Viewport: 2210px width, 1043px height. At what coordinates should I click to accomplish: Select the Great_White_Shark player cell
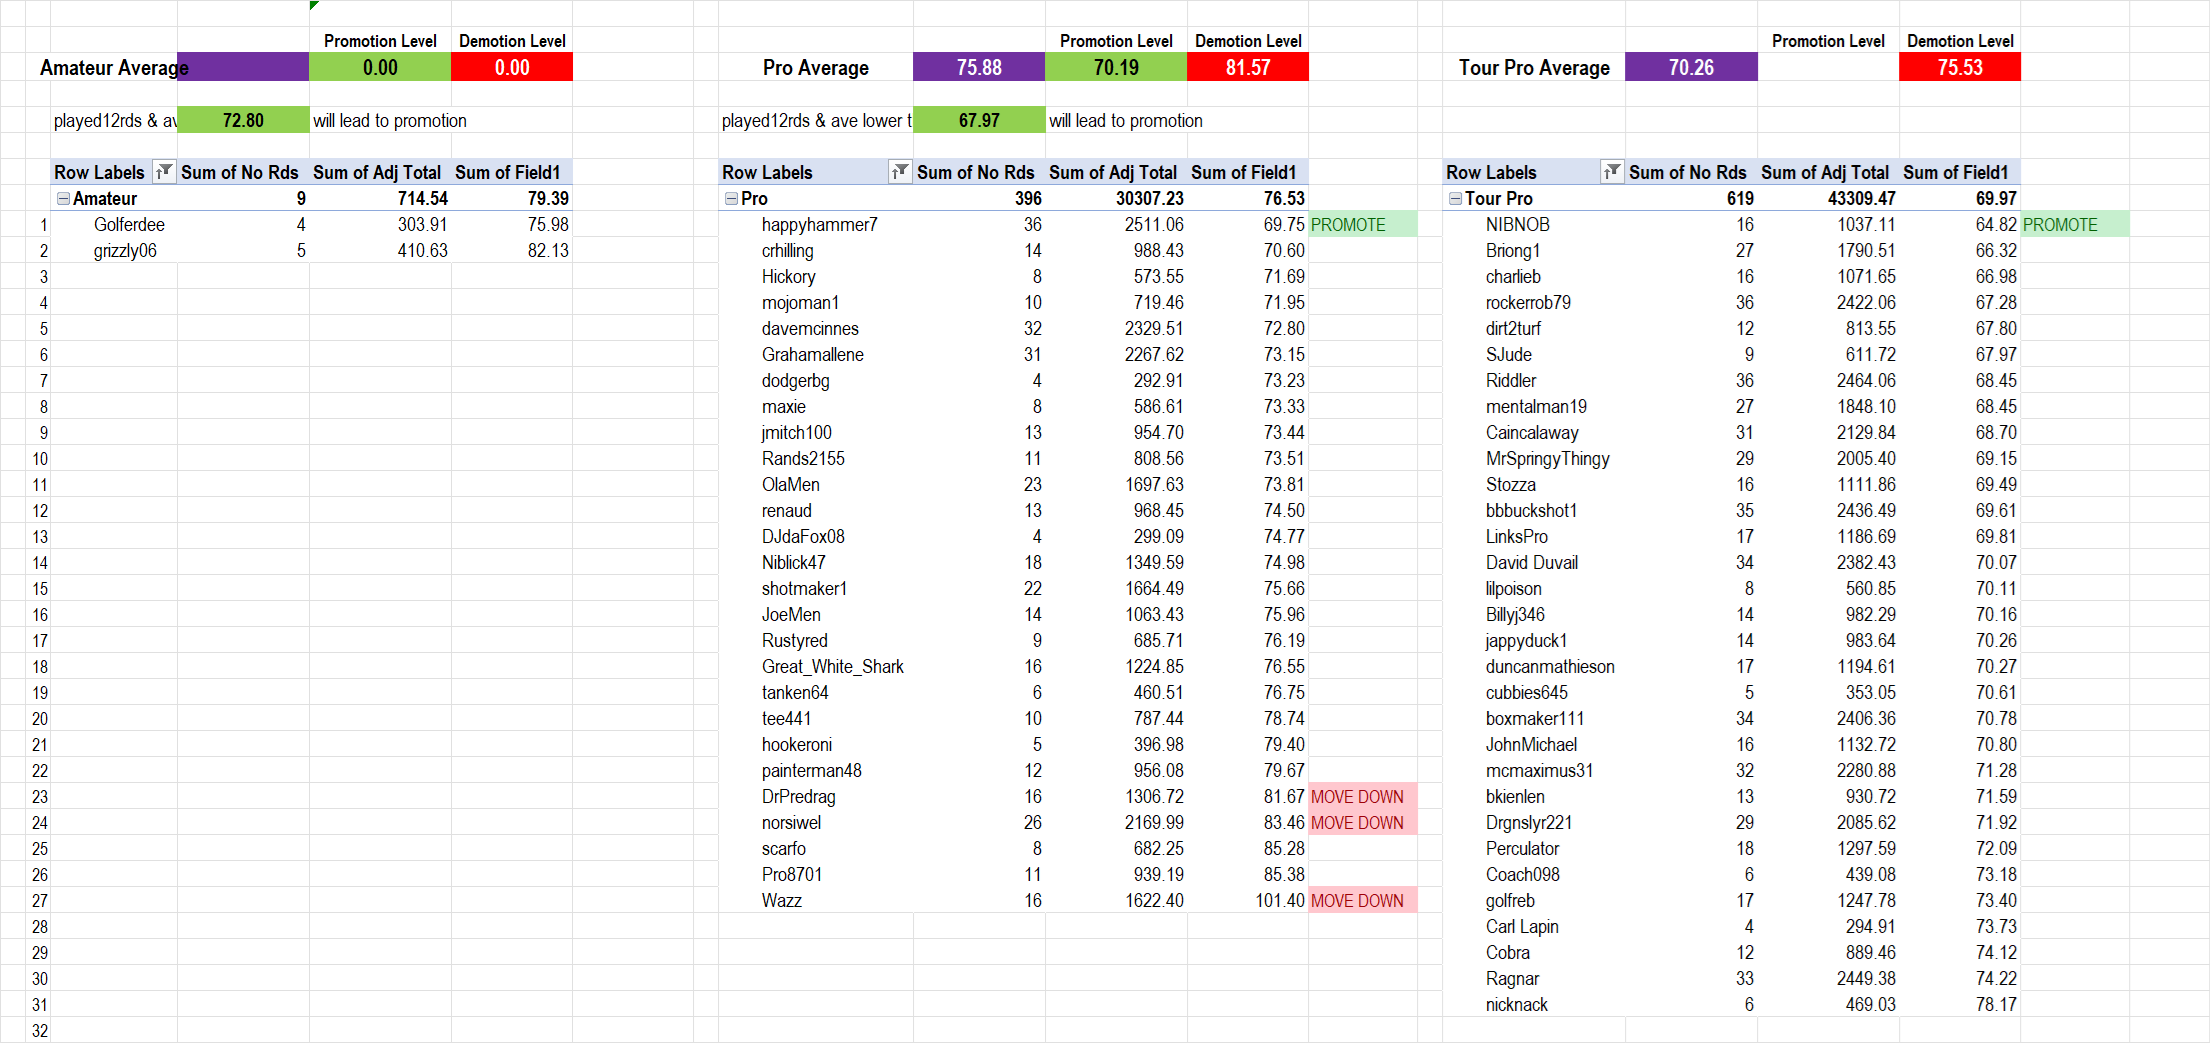coord(832,667)
